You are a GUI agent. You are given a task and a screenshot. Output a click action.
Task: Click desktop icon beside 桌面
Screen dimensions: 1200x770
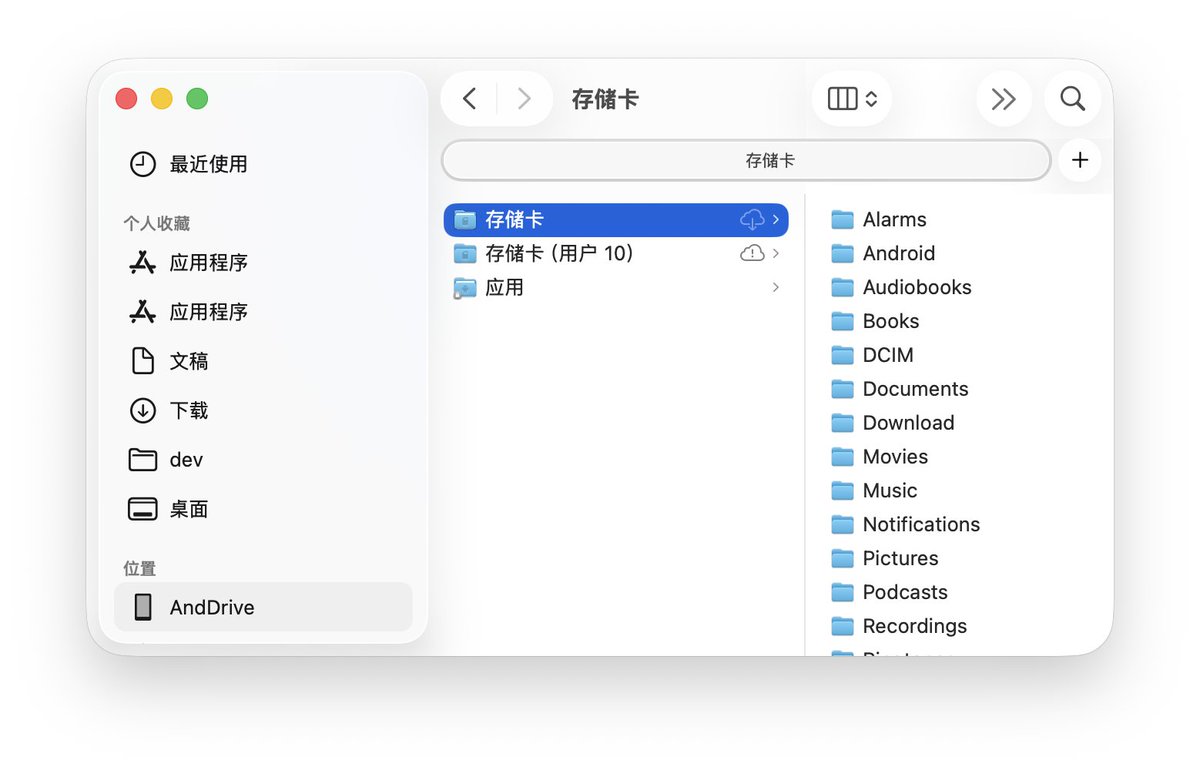[x=143, y=509]
